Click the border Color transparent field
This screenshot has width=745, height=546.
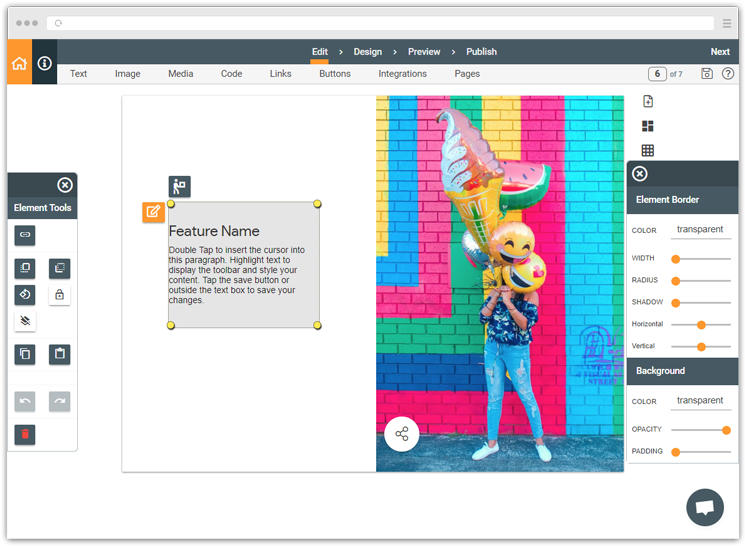700,230
